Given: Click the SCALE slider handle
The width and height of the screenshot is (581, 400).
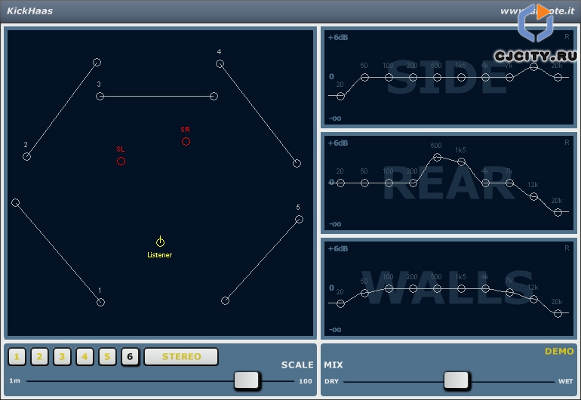Looking at the screenshot, I should tap(247, 380).
